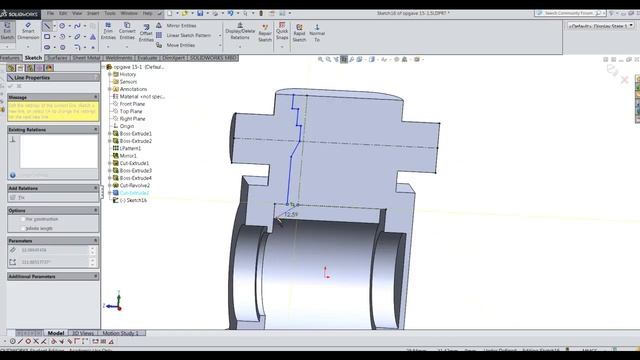Select the Text sketch tool
This screenshot has height=360, width=640.
pos(93,37)
